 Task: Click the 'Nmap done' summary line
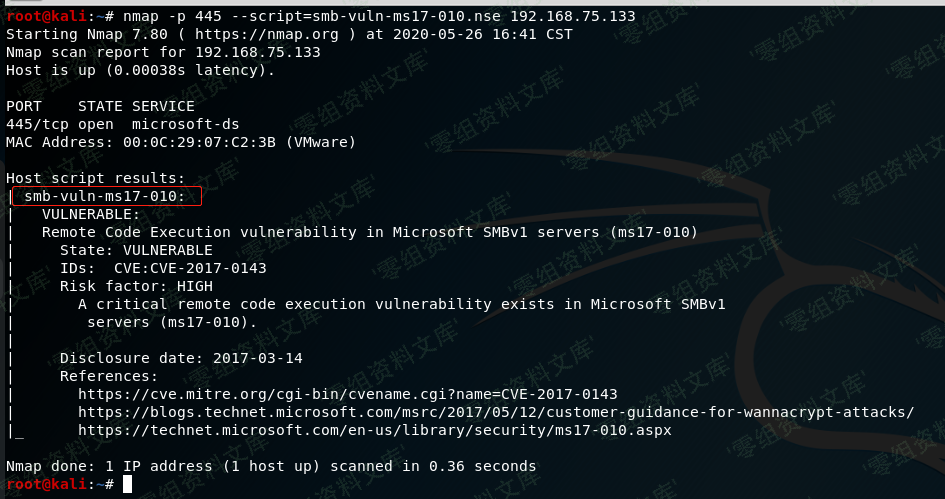pos(271,466)
